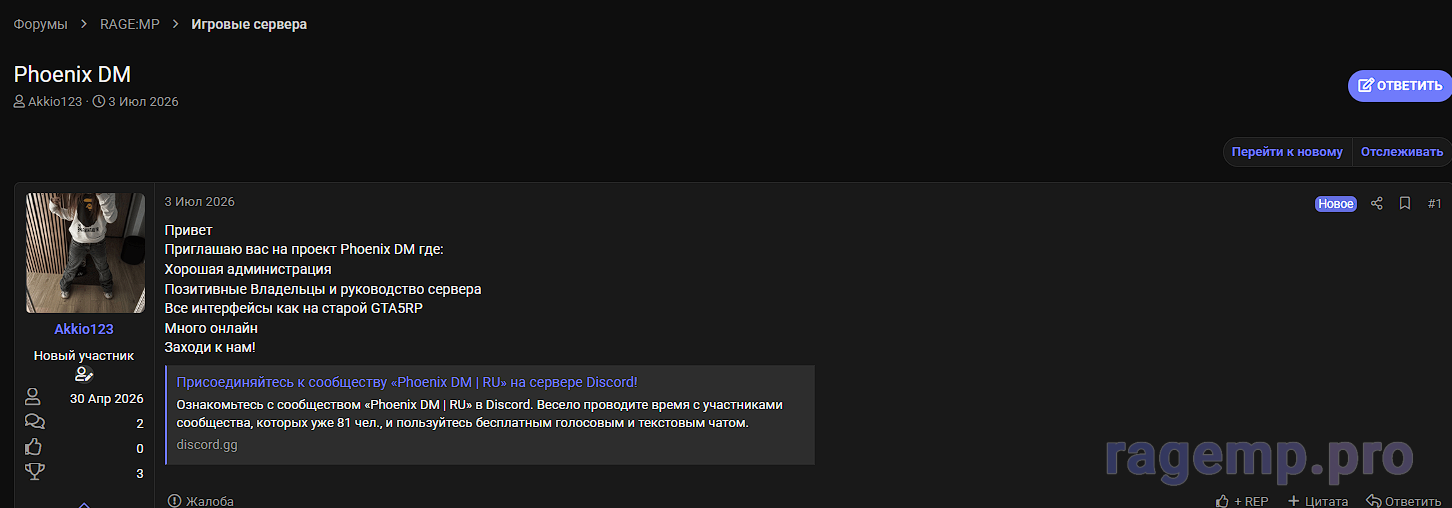Toggle Отслеживать for this thread
This screenshot has width=1452, height=508.
tap(1402, 152)
